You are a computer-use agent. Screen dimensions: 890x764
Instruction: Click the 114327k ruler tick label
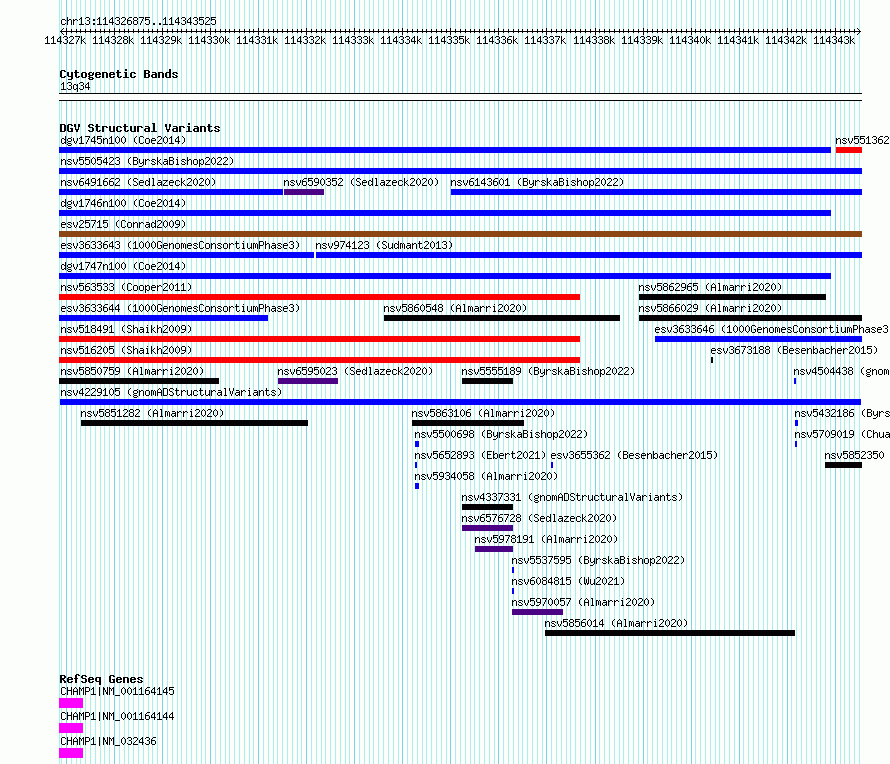click(65, 40)
